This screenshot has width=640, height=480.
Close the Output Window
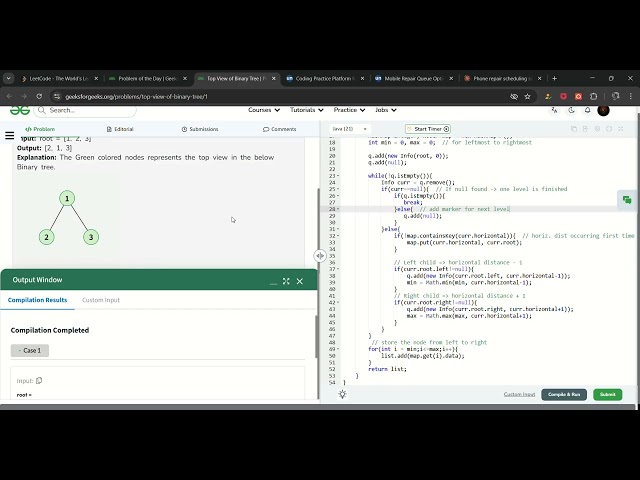click(x=300, y=281)
